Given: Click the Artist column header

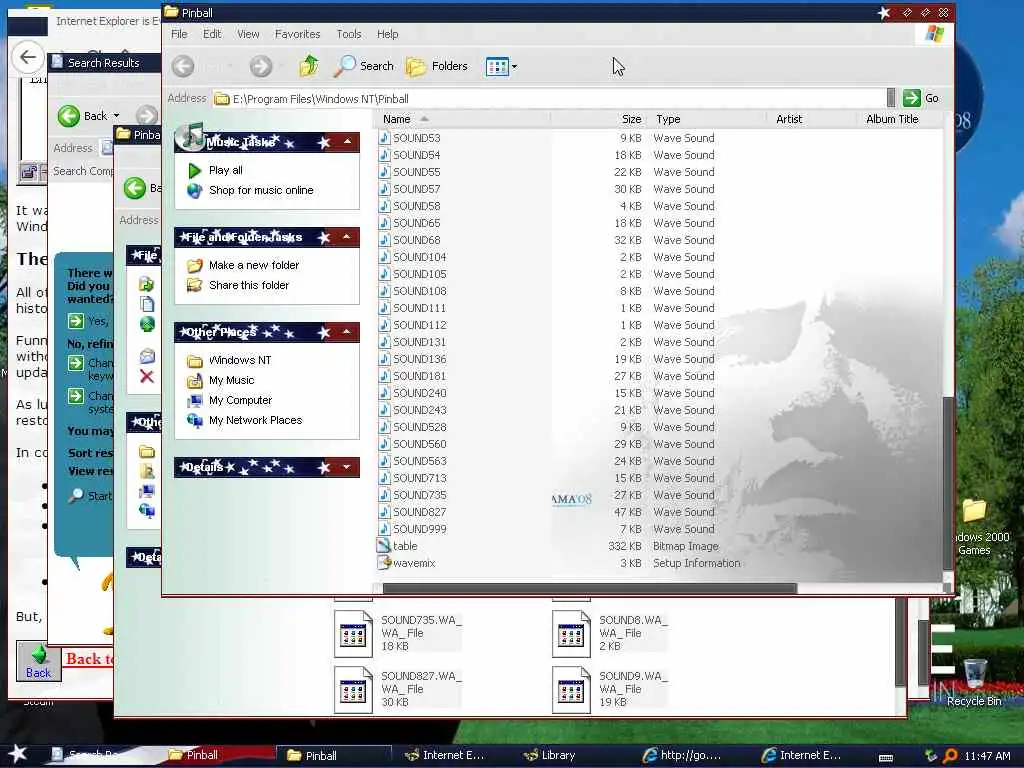Looking at the screenshot, I should [812, 119].
